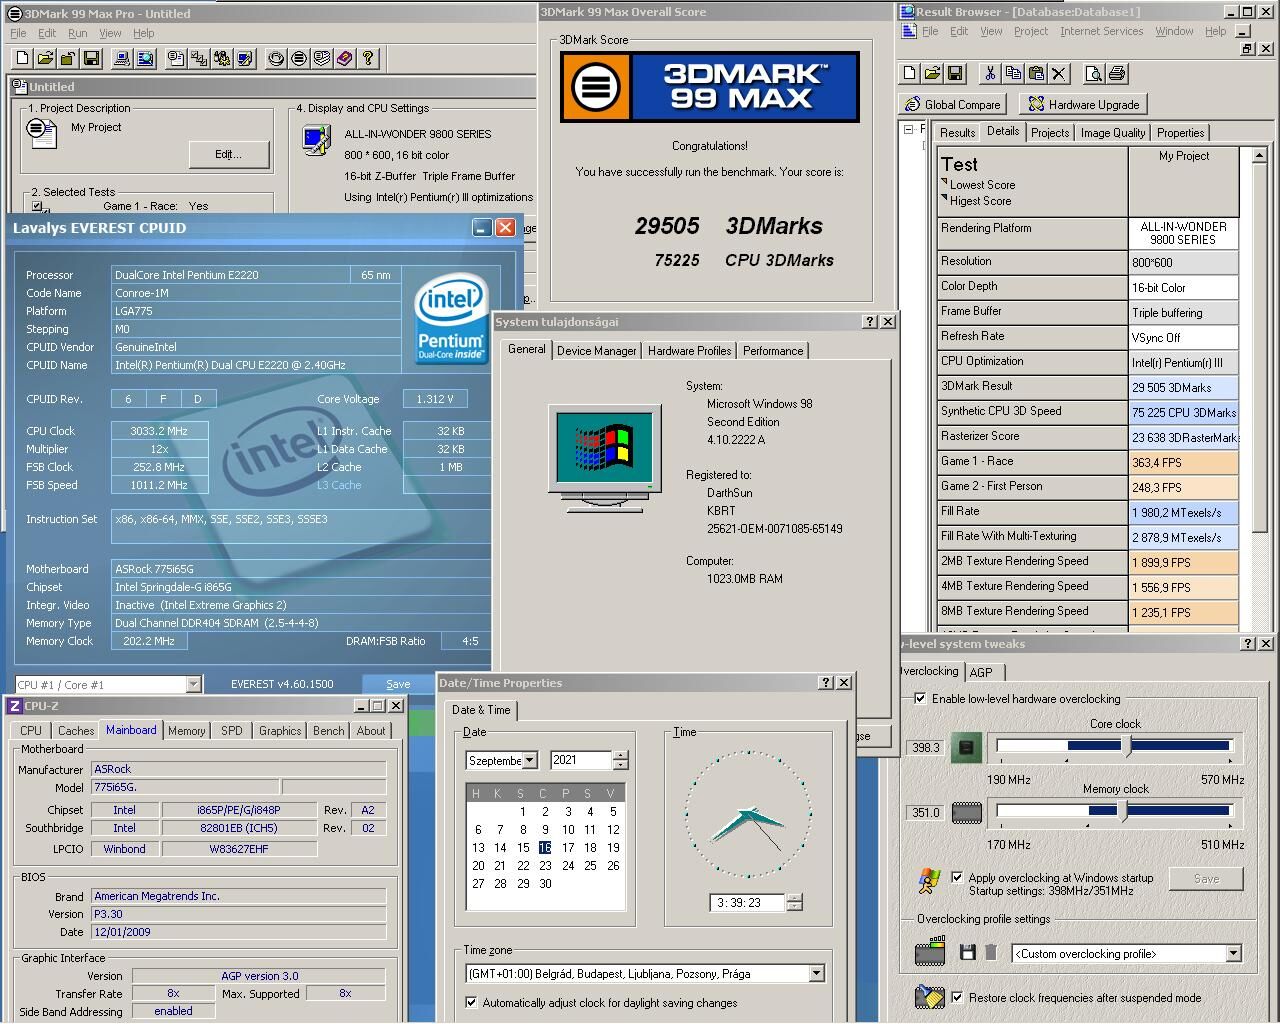Screen dimensions: 1280x1024
Task: Click the year 2021 spinner arrows
Action: (x=620, y=760)
